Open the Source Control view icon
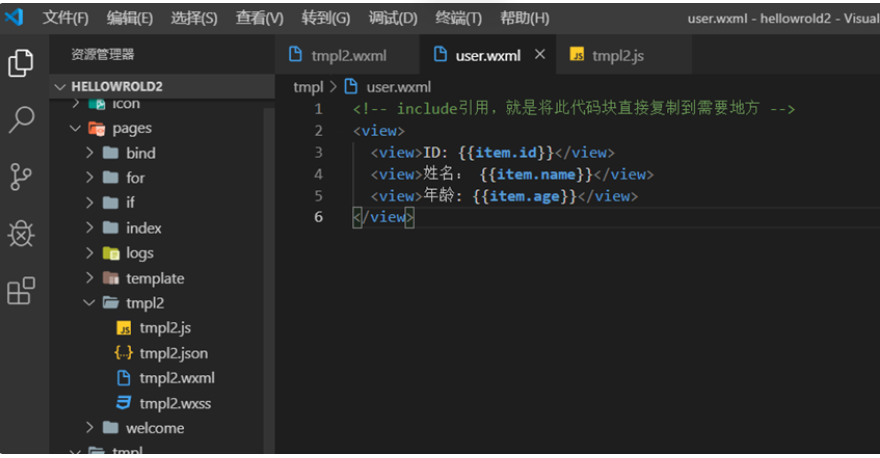This screenshot has height=458, width=880. (21, 177)
